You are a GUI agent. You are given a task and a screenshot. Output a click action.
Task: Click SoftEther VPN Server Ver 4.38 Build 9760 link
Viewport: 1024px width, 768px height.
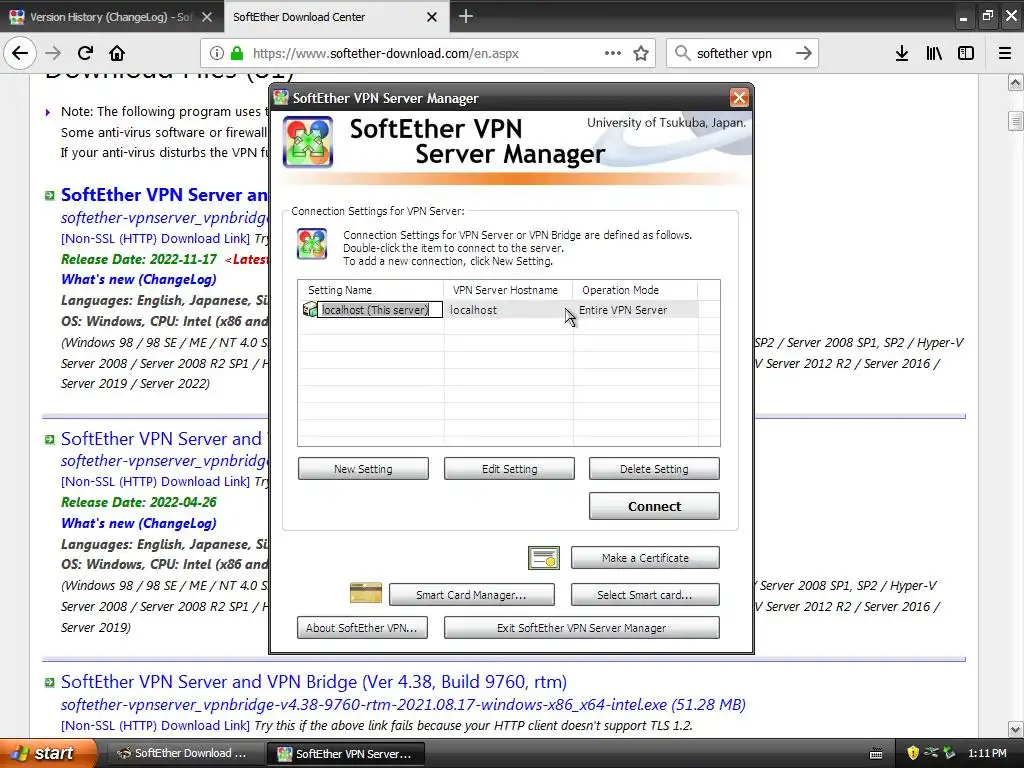coord(313,682)
